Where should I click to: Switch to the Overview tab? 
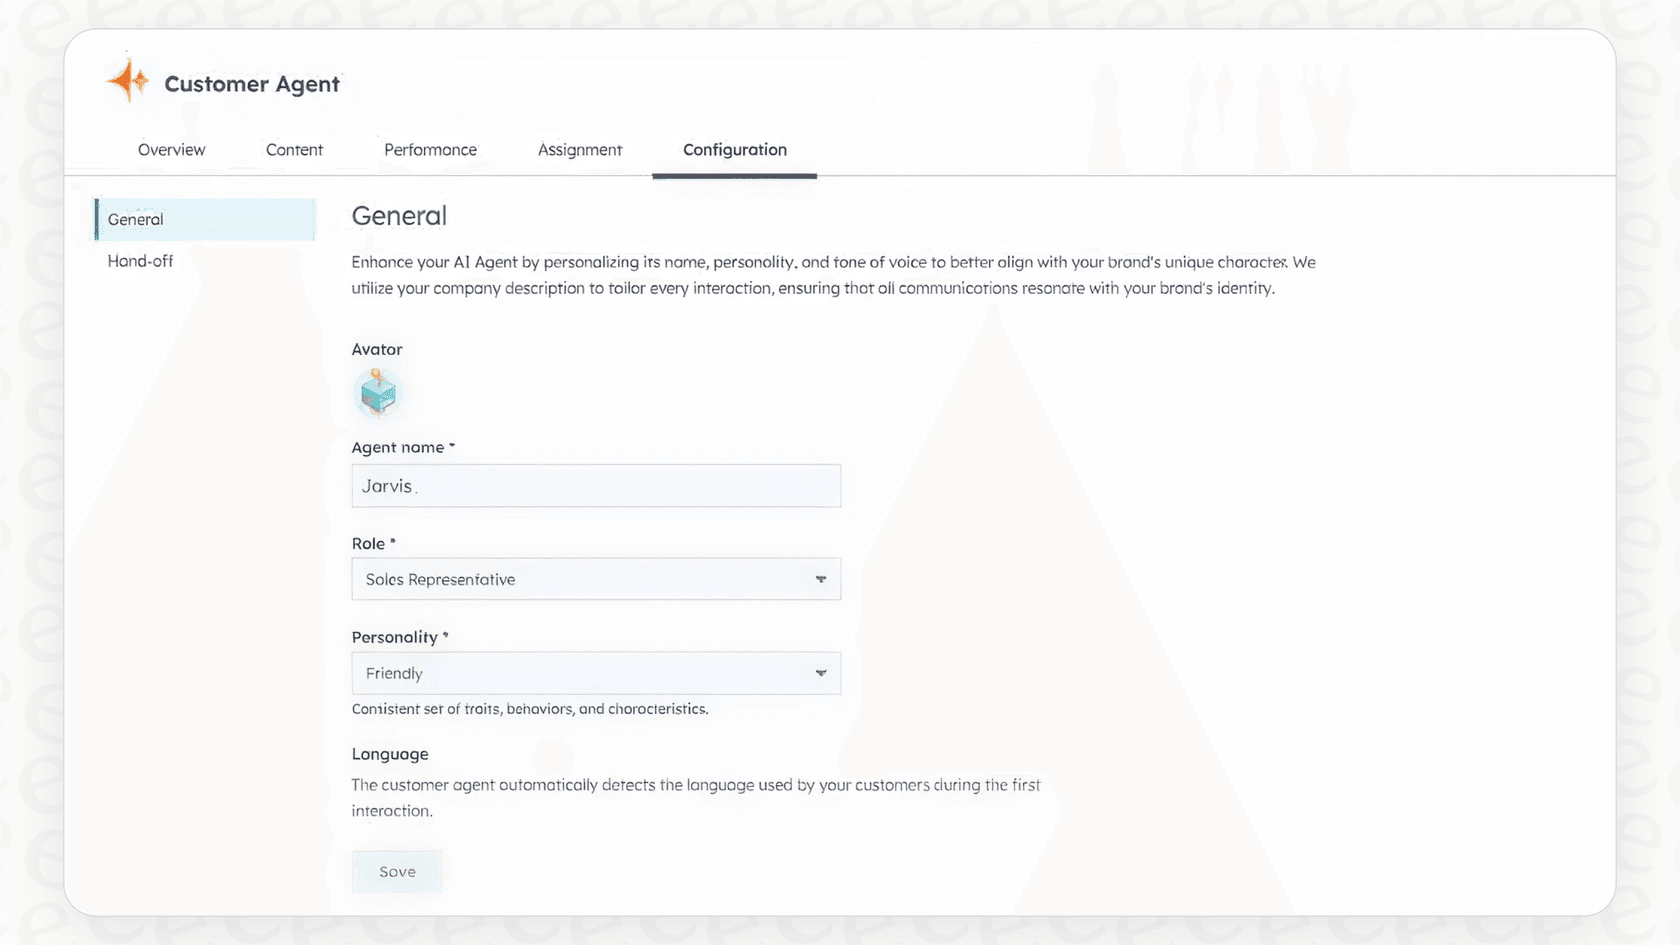171,149
